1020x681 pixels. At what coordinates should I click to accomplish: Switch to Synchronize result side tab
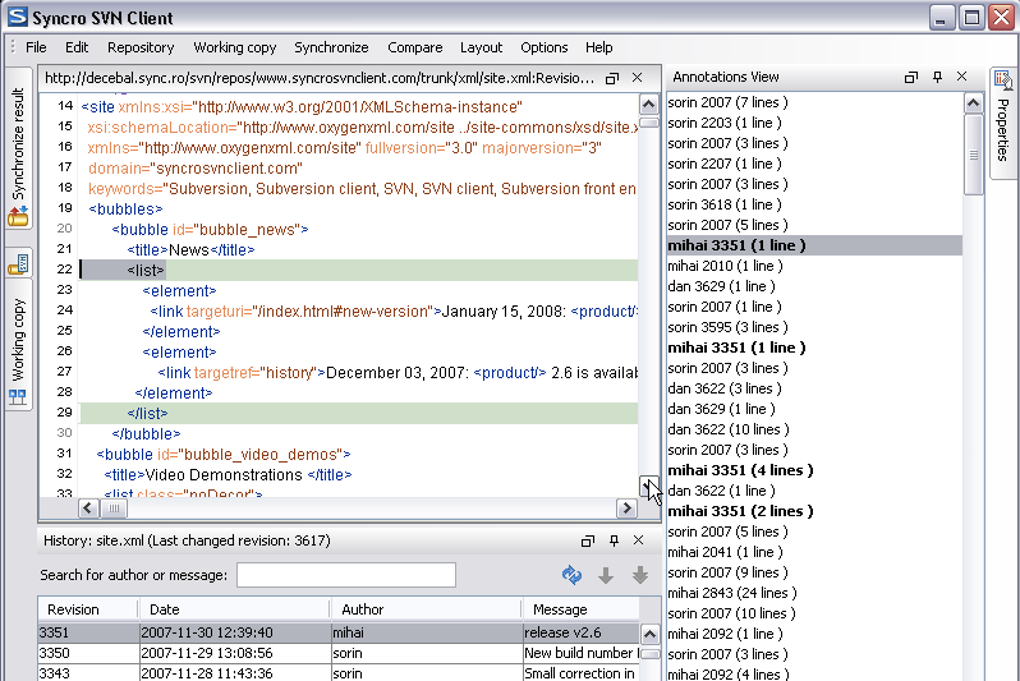tap(18, 155)
